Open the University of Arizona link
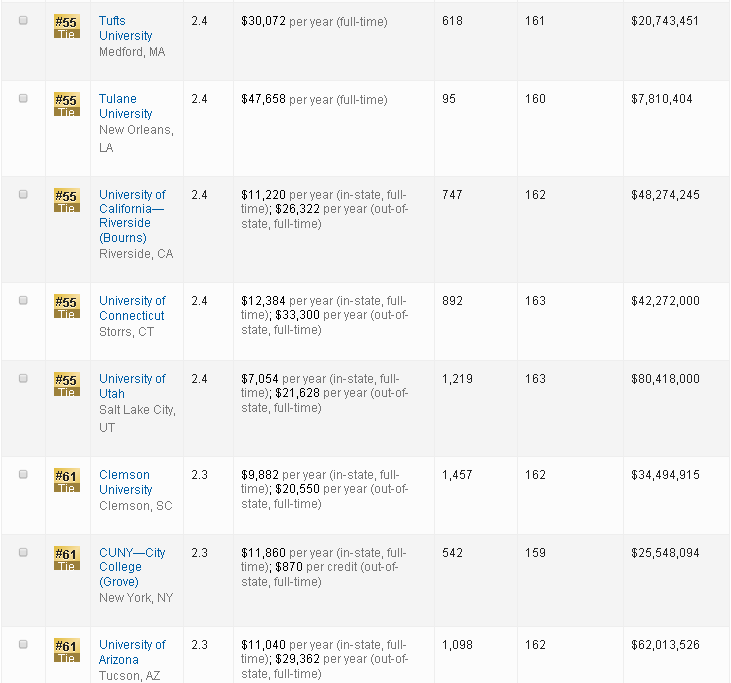 (x=132, y=652)
